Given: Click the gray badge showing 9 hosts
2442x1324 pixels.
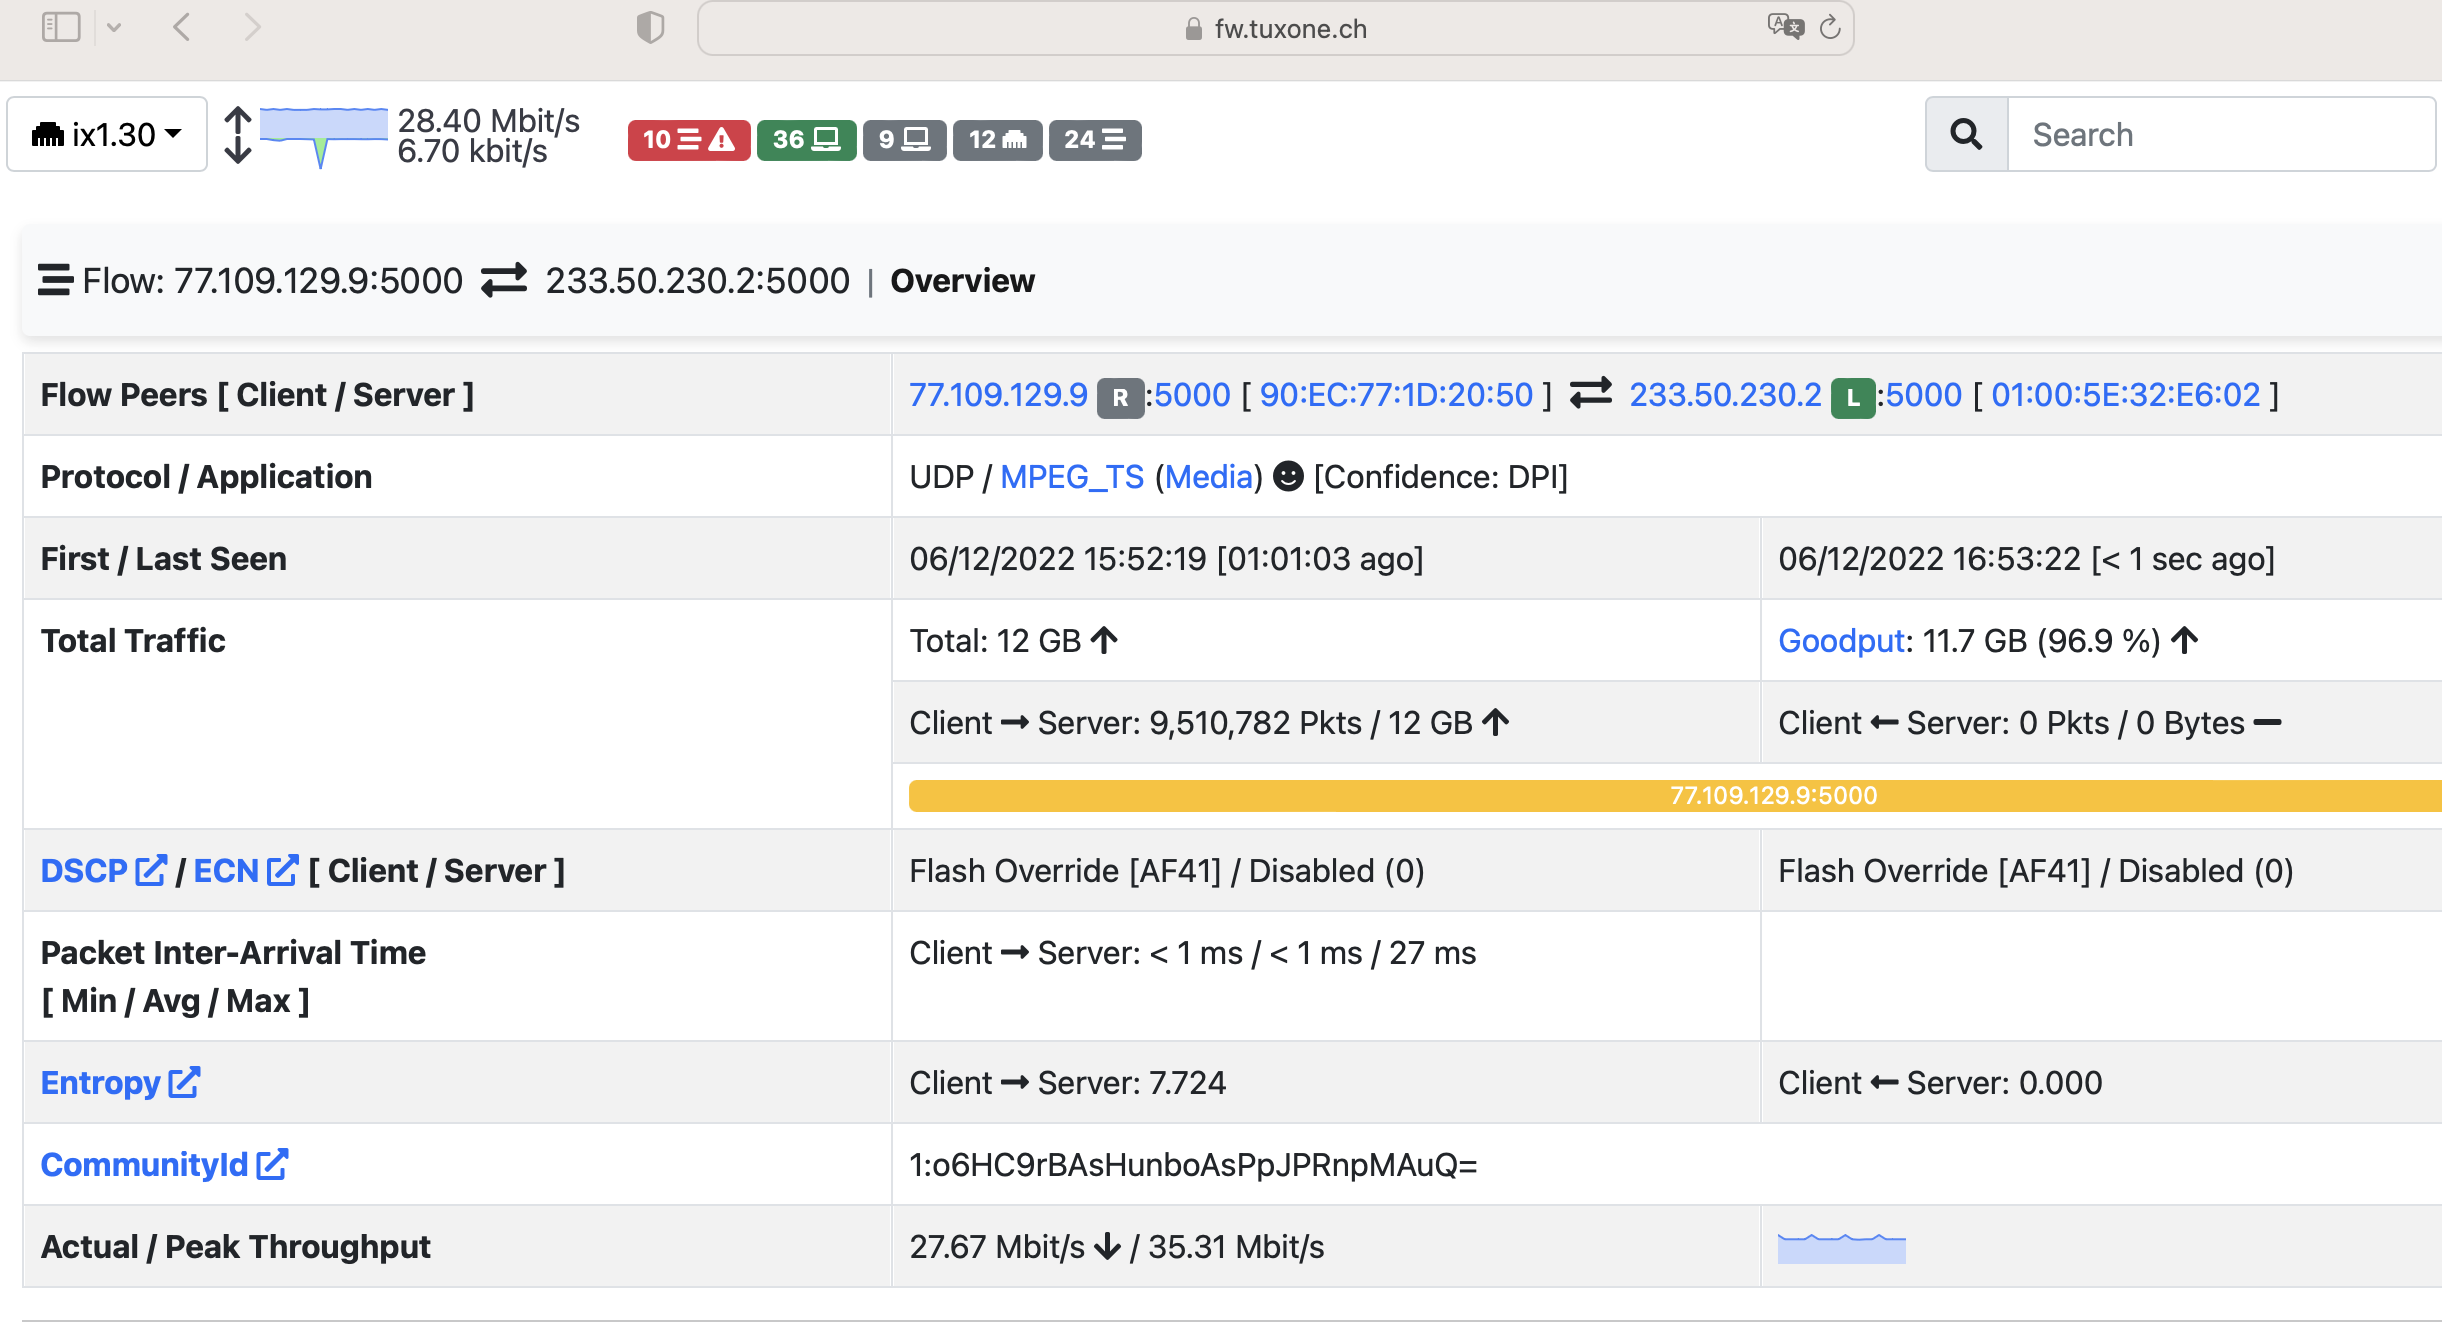Looking at the screenshot, I should click(904, 139).
